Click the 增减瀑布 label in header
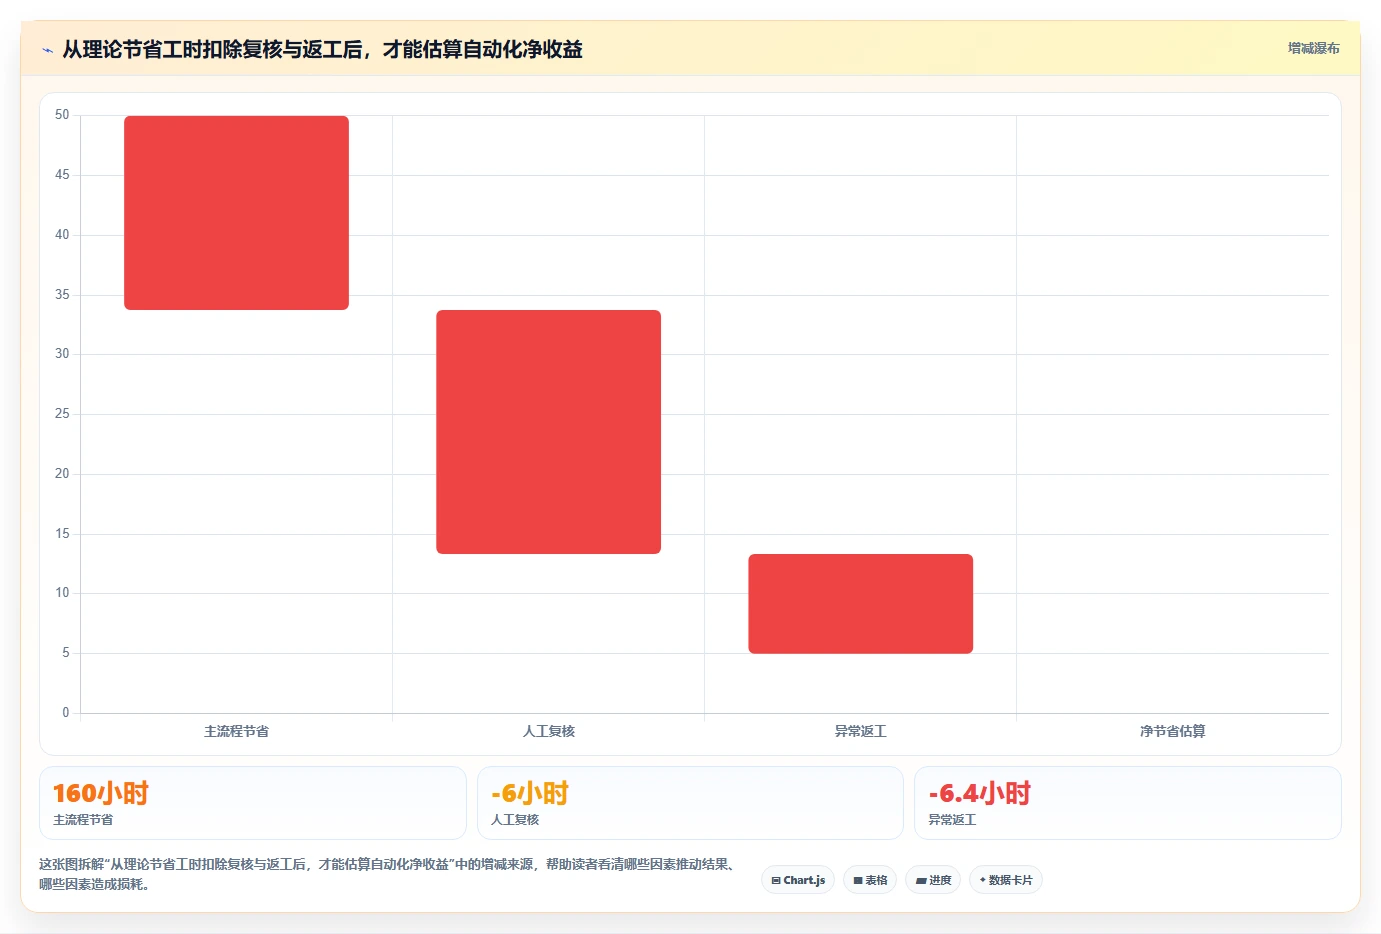This screenshot has width=1381, height=934. (1313, 48)
